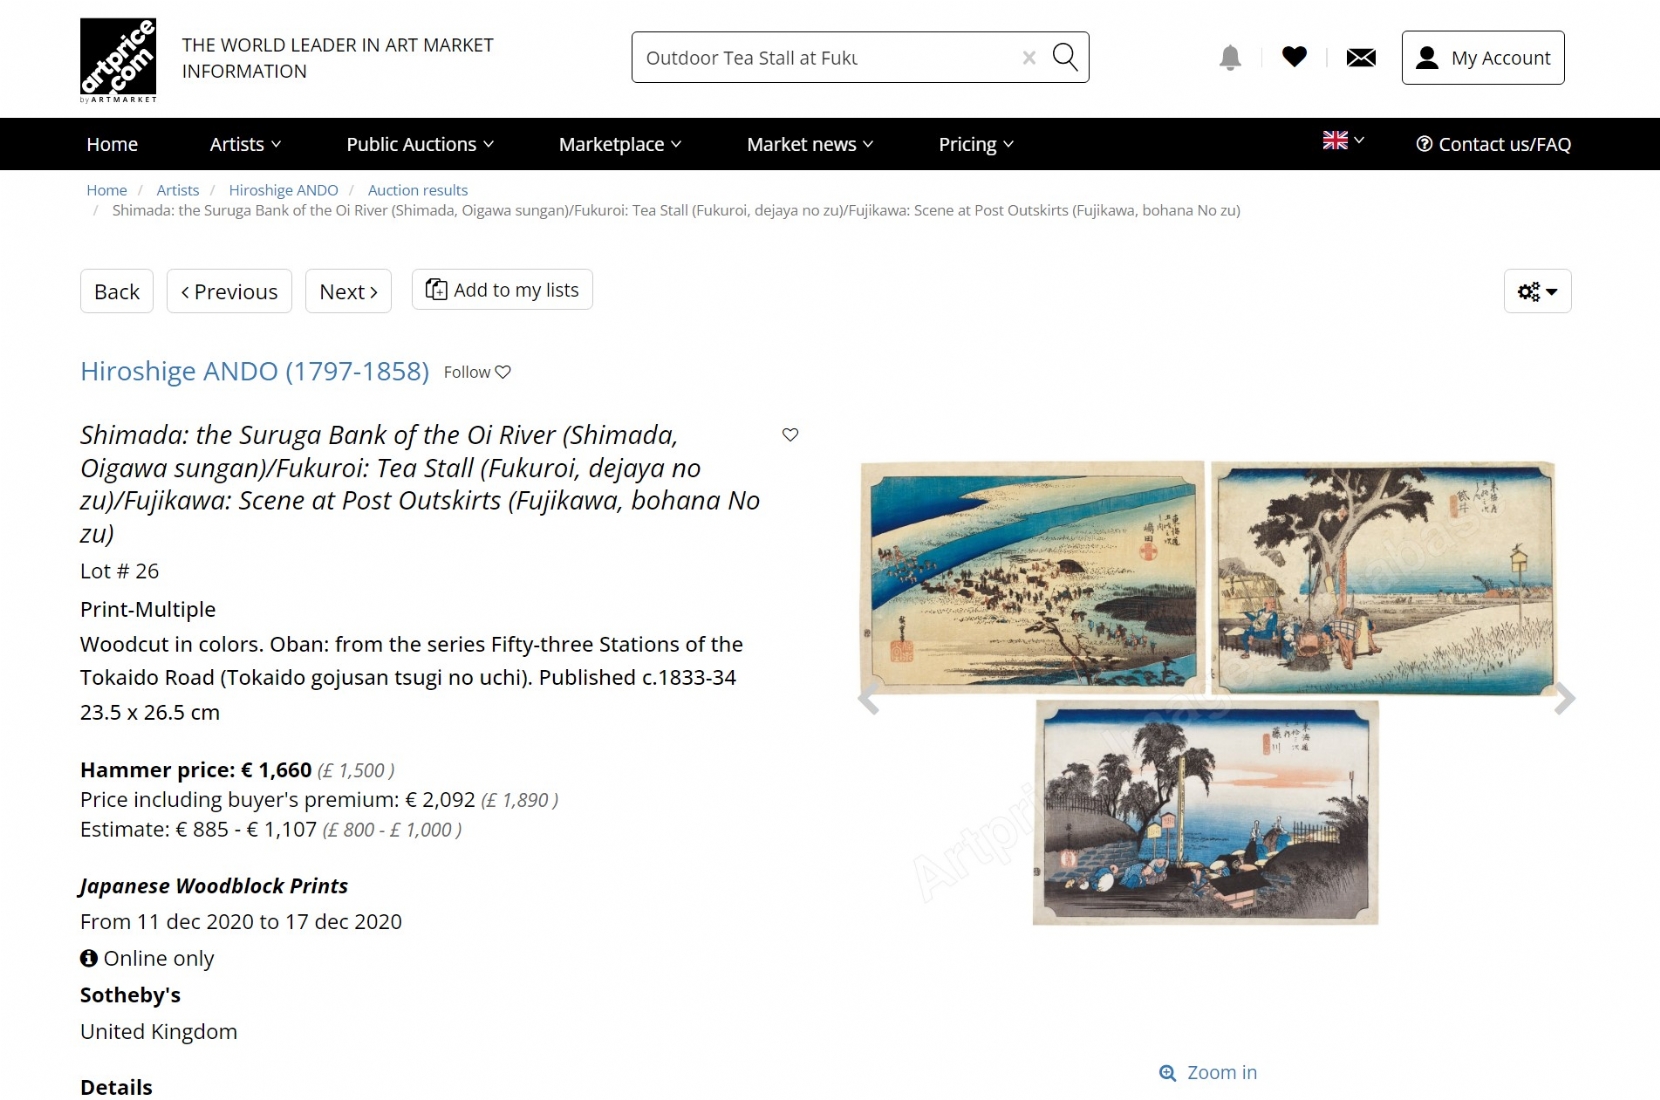Image resolution: width=1660 pixels, height=1100 pixels.
Task: Toggle favorite heart beside lot title
Action: (x=790, y=435)
